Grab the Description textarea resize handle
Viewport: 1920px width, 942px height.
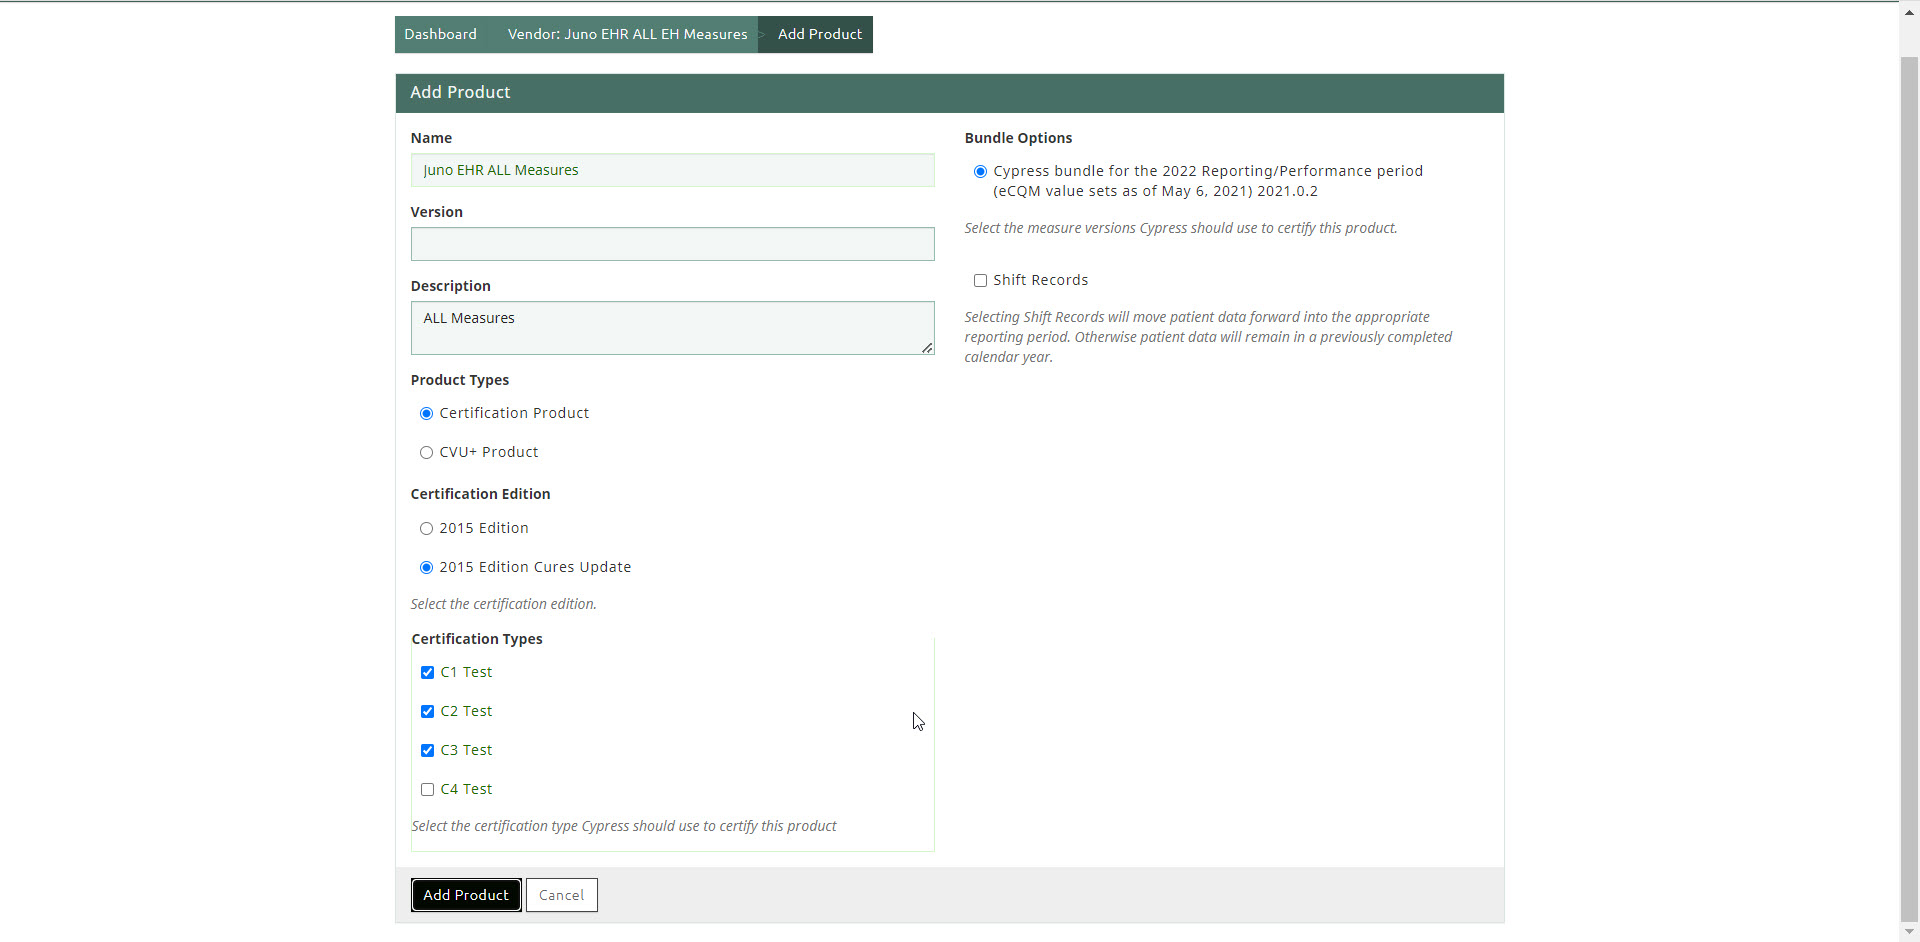[927, 347]
